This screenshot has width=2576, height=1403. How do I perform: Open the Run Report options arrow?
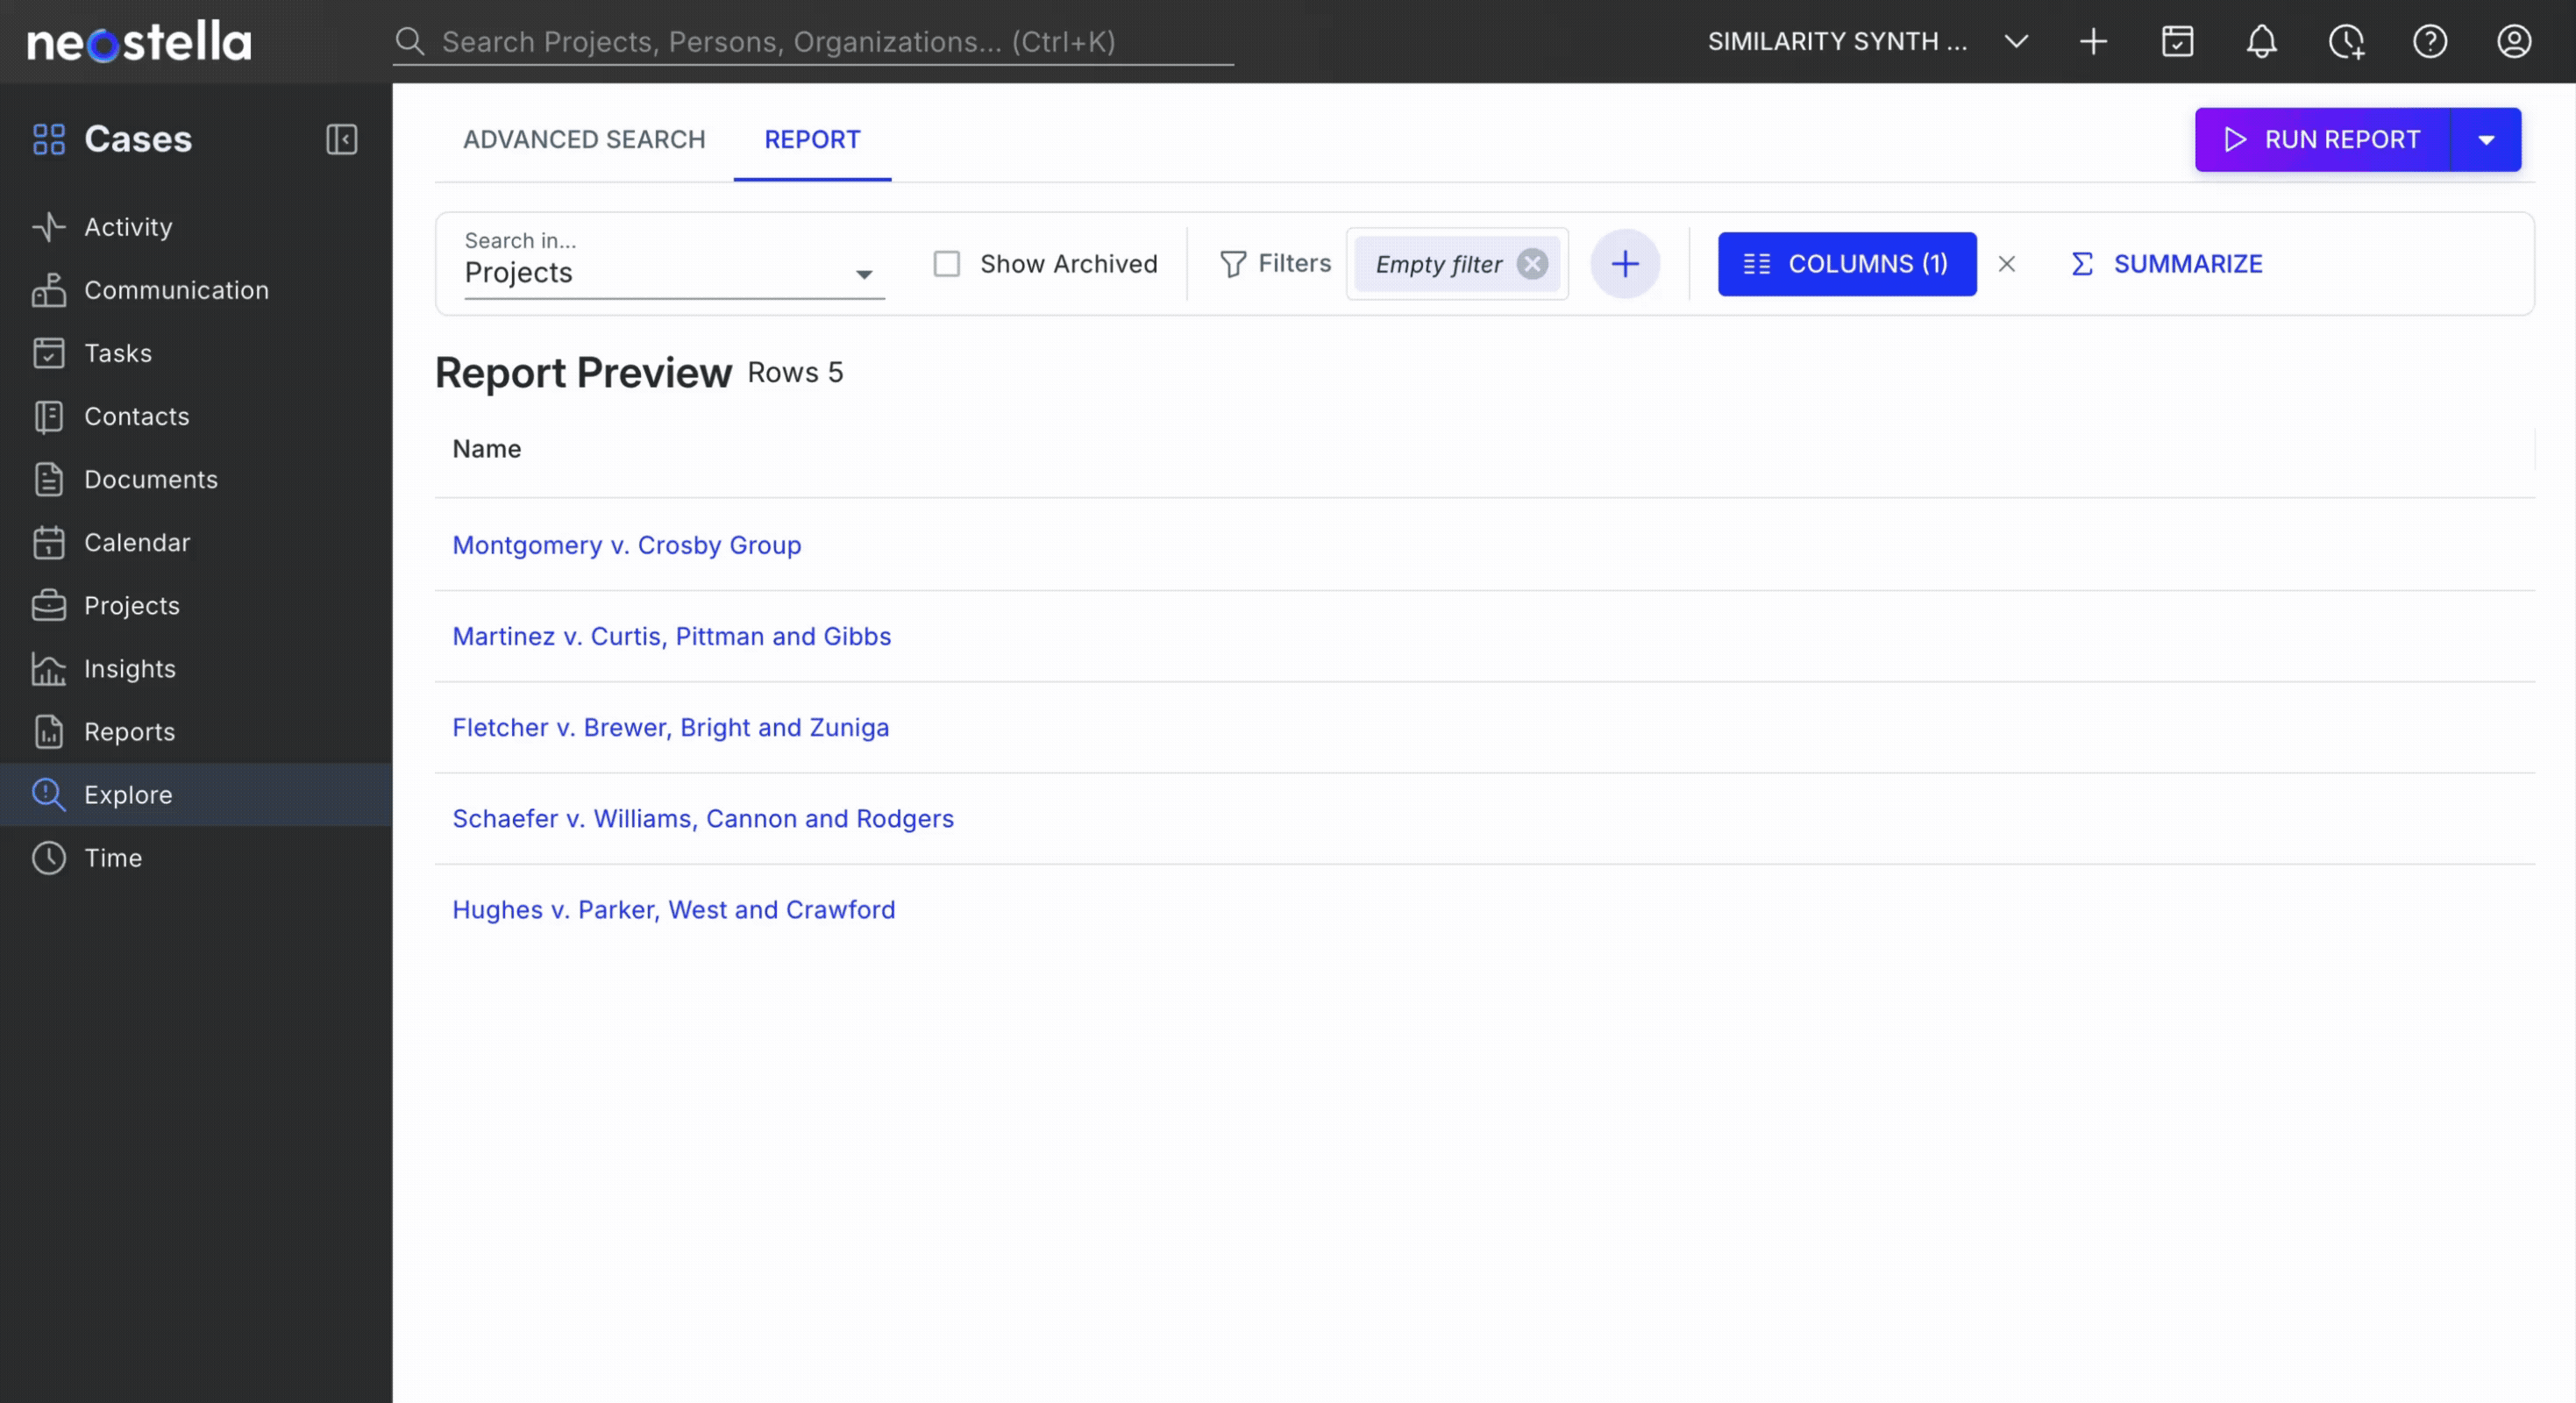[2486, 139]
